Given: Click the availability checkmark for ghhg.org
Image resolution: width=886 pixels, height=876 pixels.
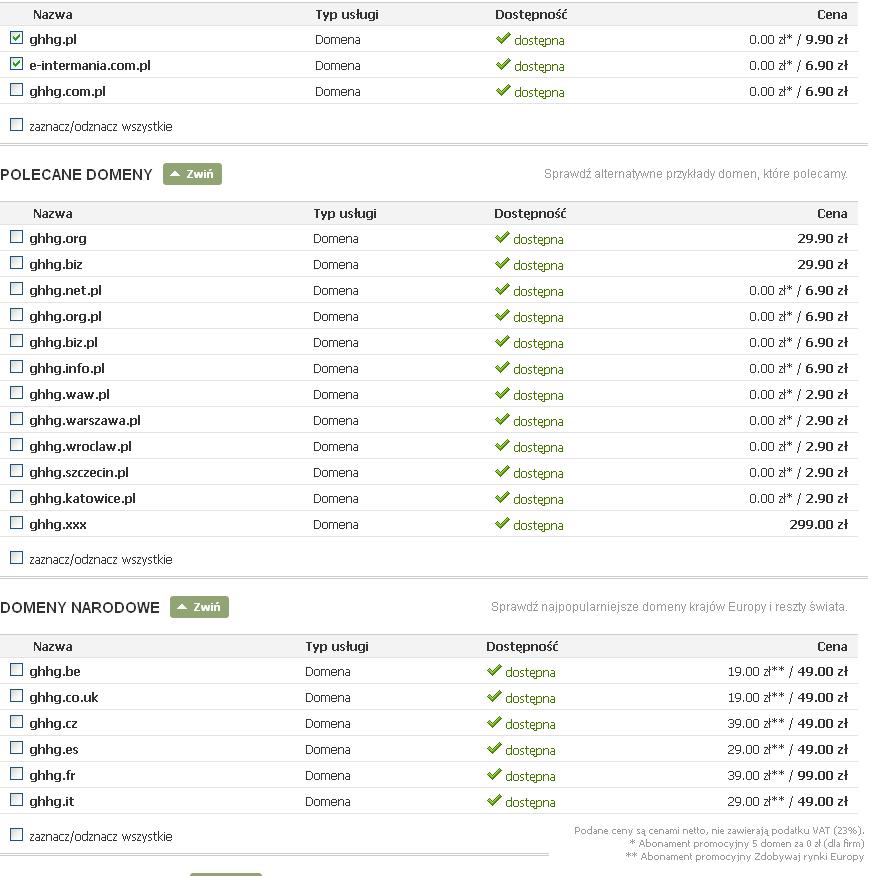Looking at the screenshot, I should [502, 237].
